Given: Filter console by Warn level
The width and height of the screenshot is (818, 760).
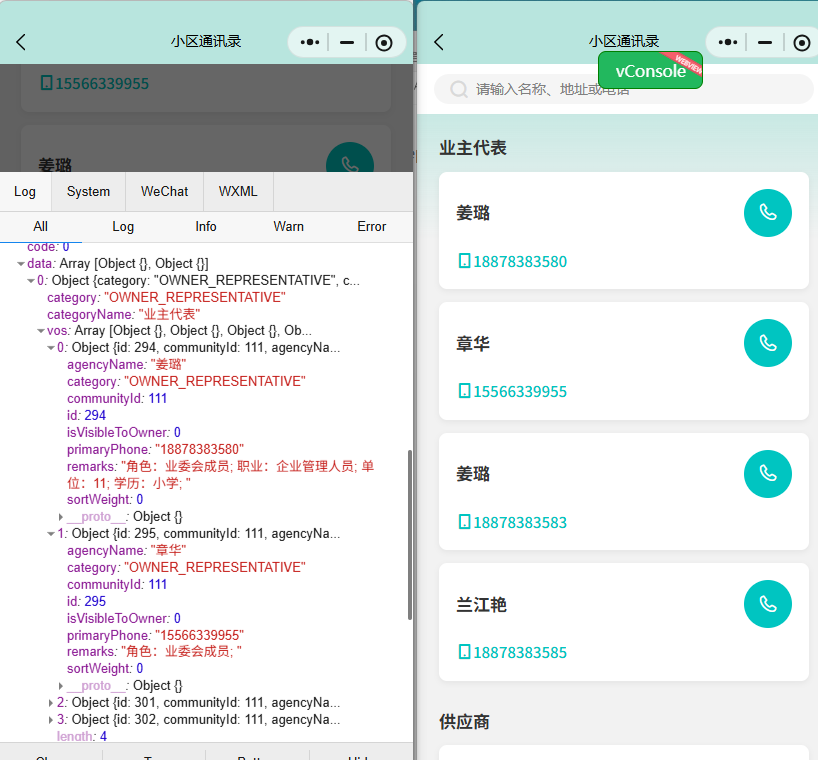Looking at the screenshot, I should 288,226.
